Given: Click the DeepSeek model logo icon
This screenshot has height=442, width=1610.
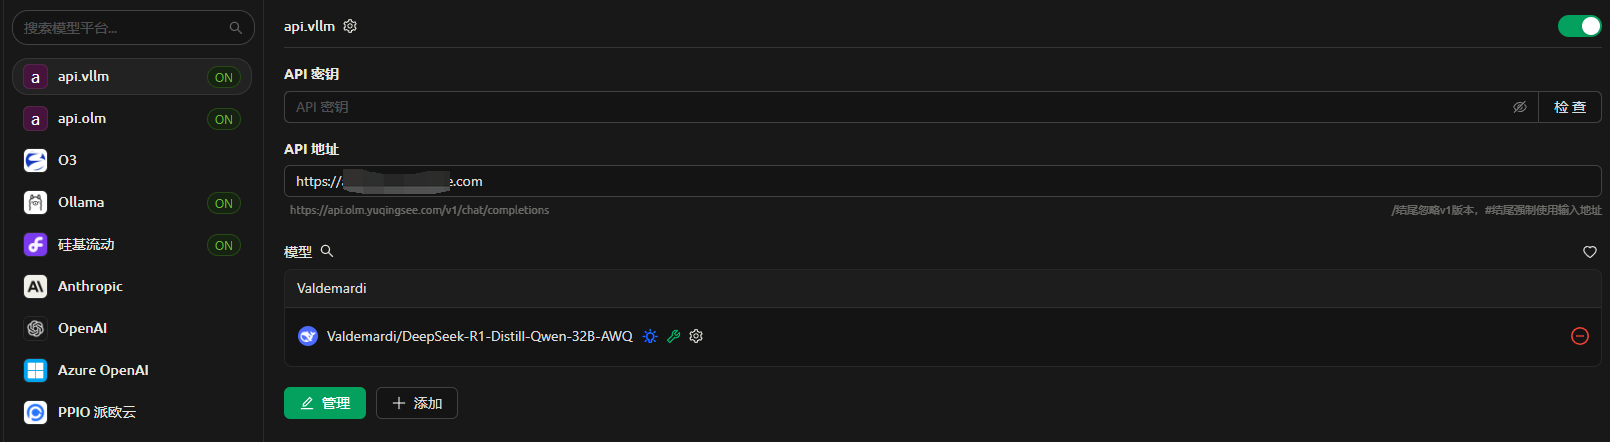Looking at the screenshot, I should [x=308, y=336].
